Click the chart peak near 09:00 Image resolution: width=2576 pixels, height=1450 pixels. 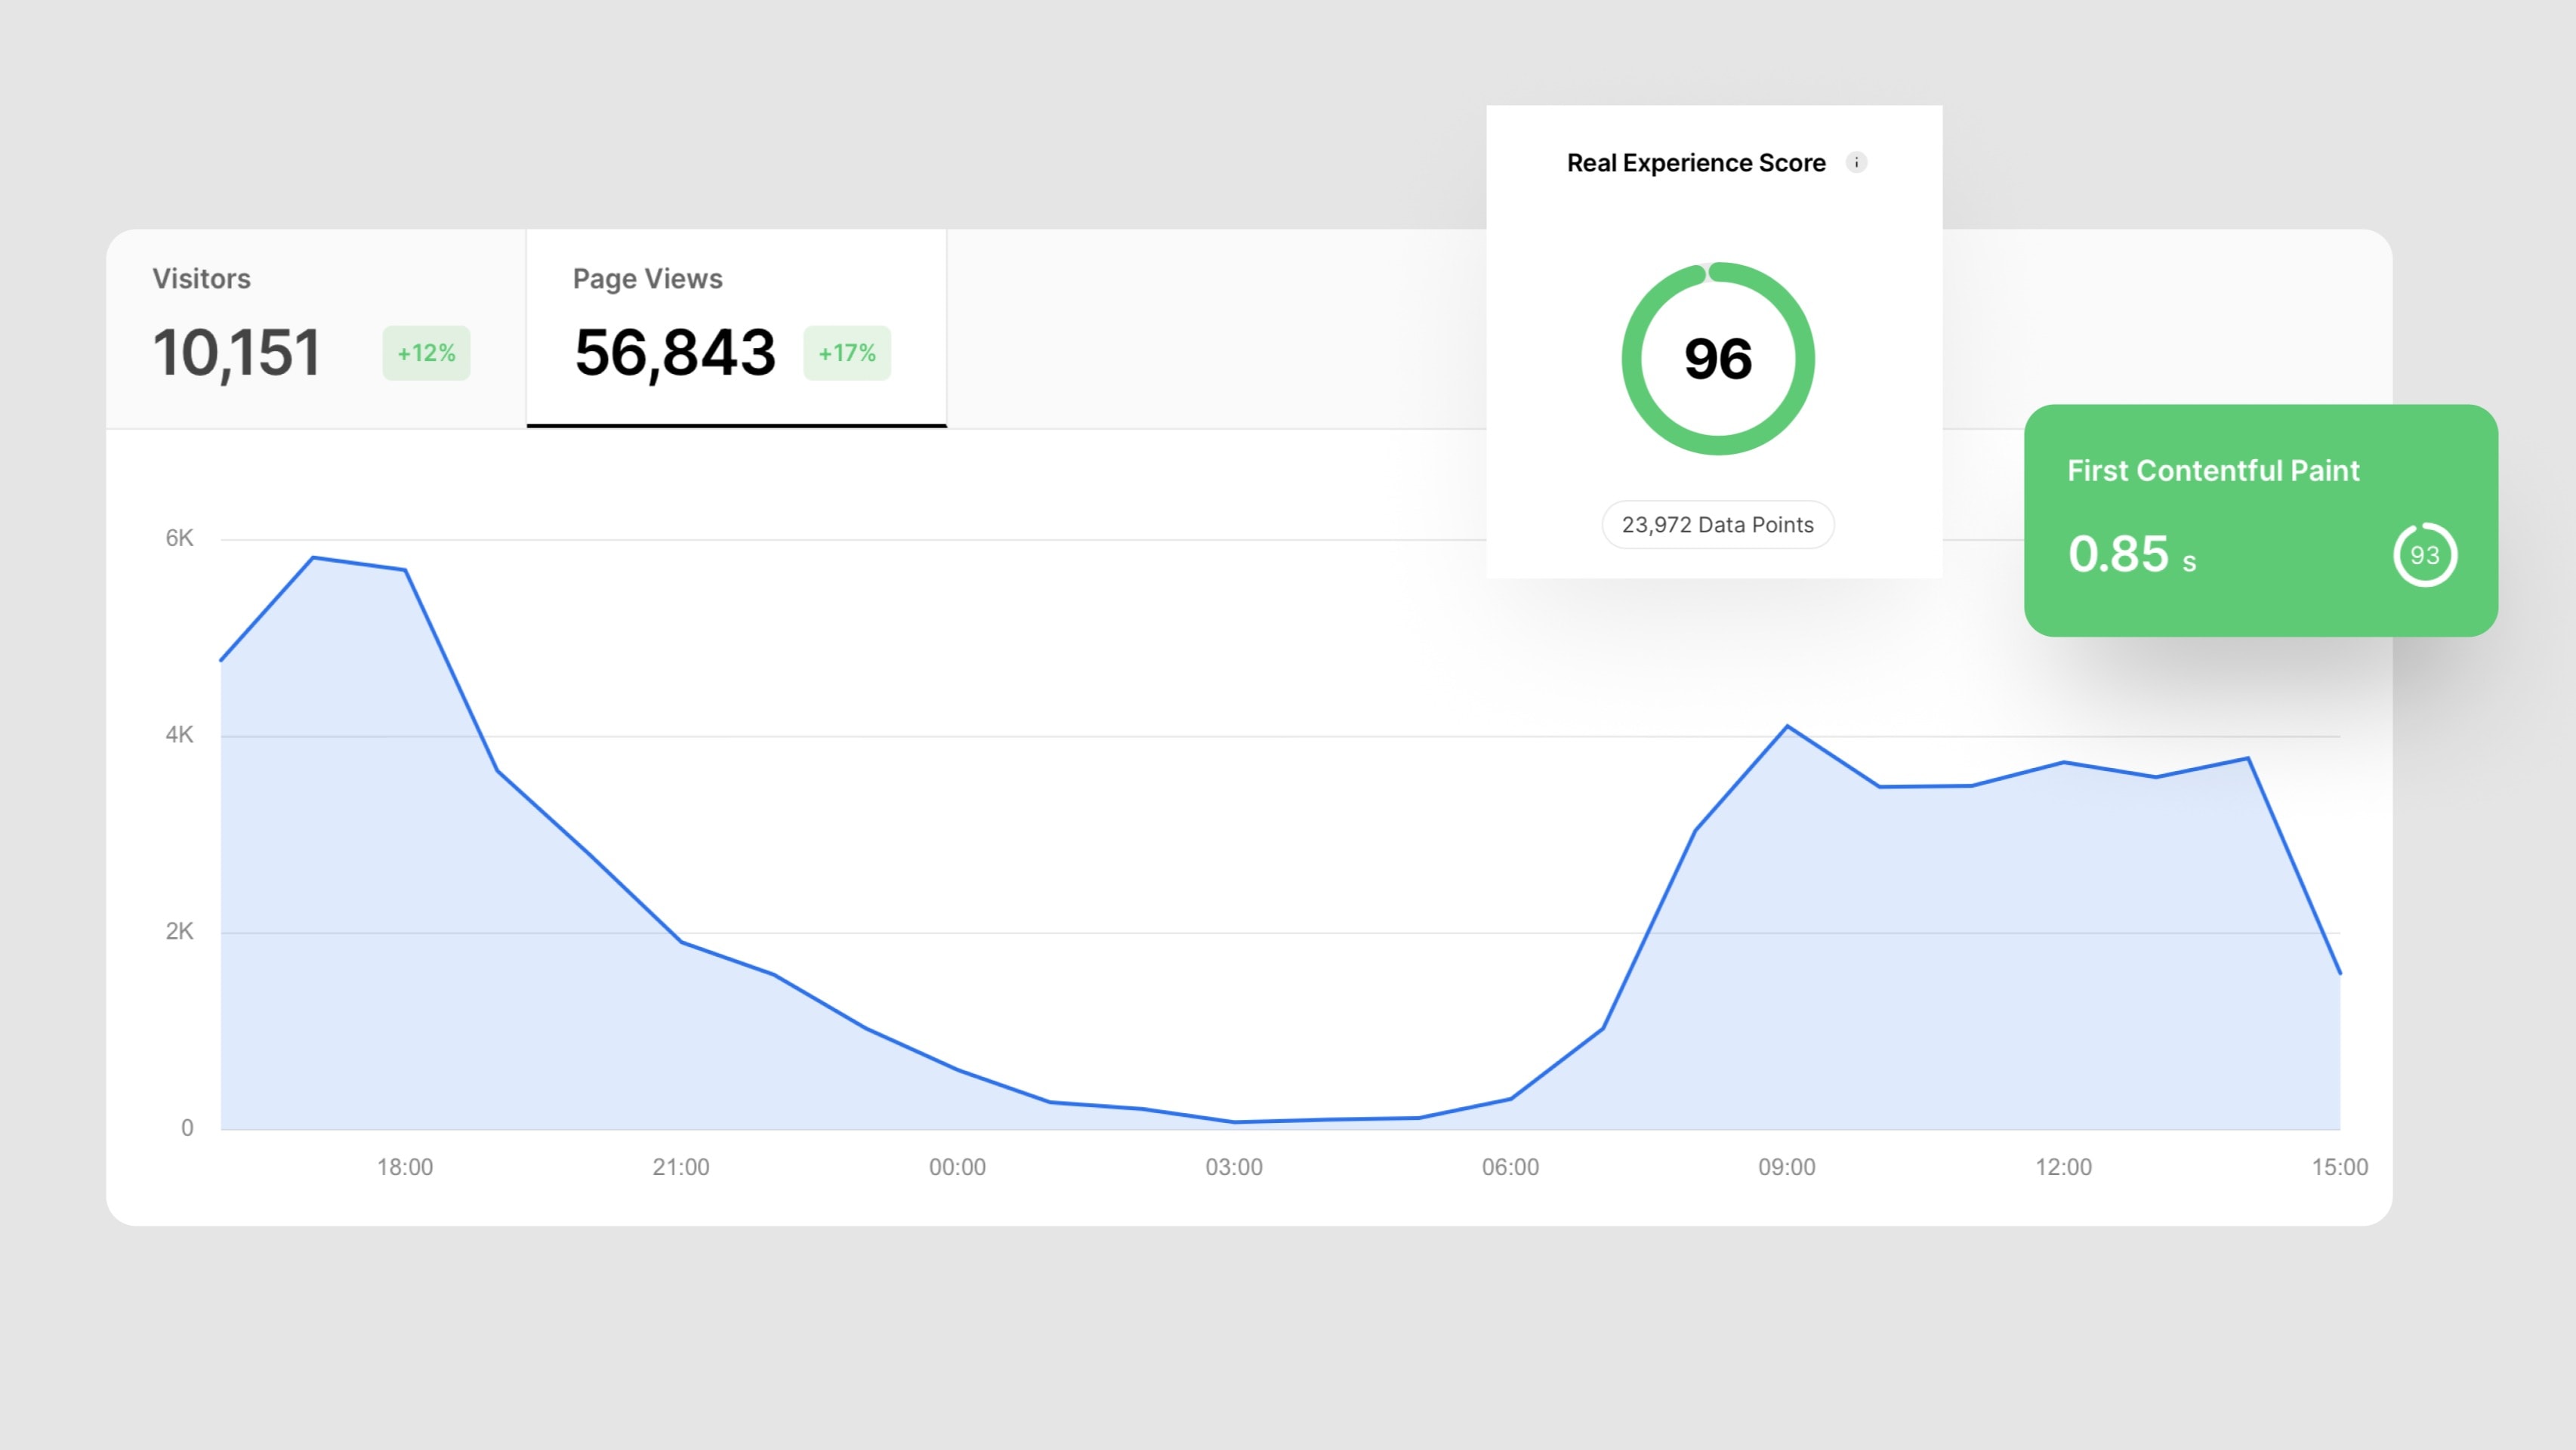coord(1787,726)
